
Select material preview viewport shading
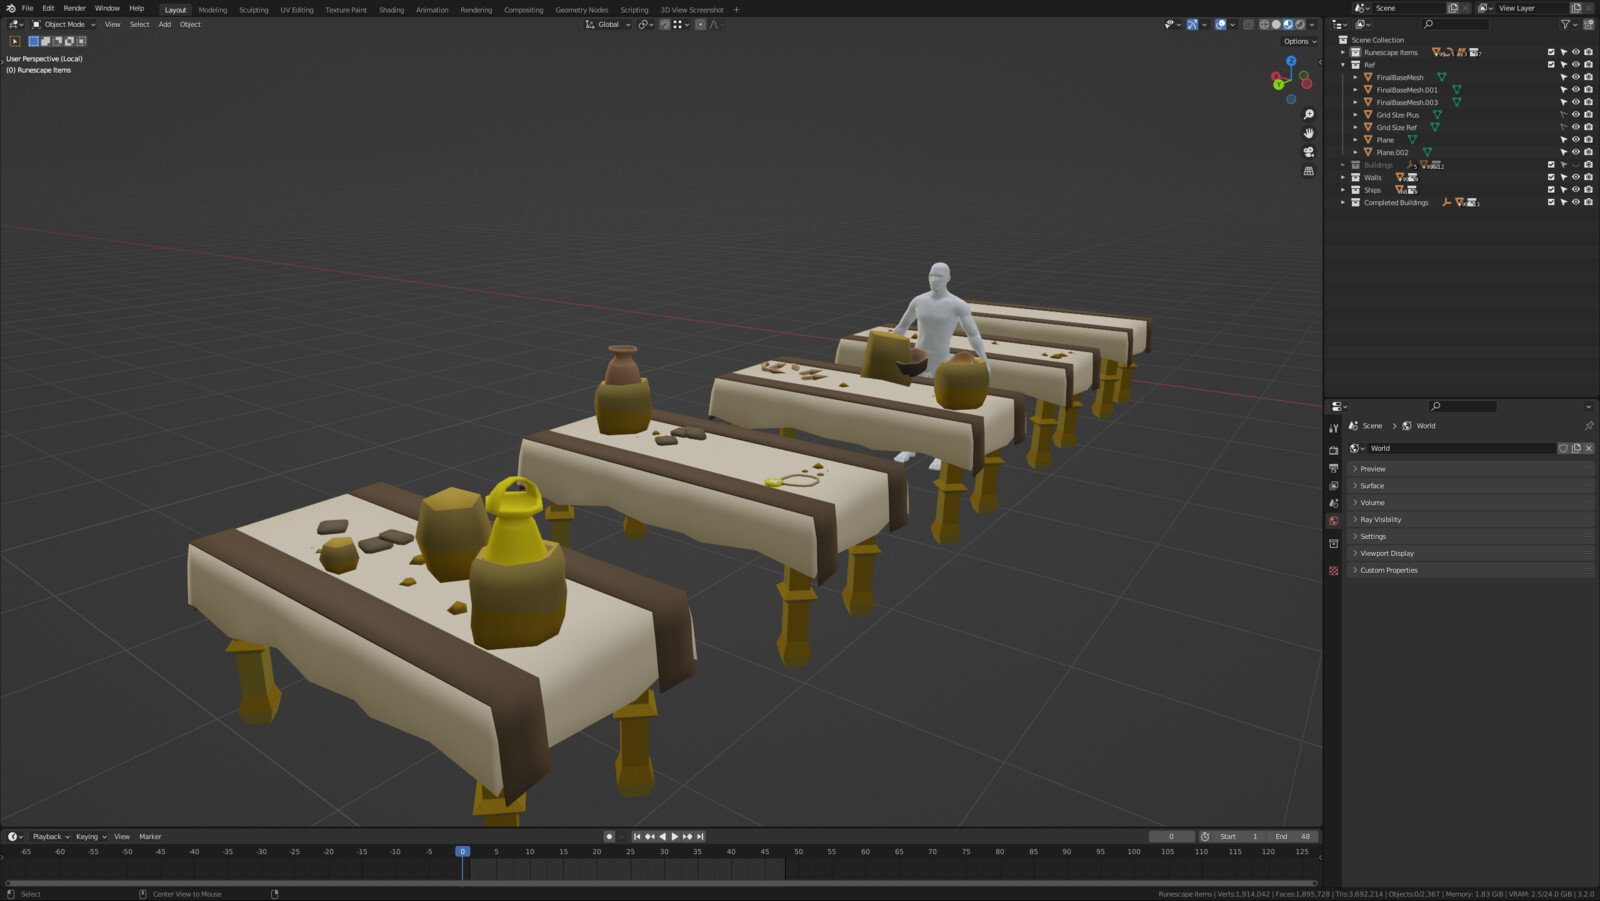point(1288,24)
